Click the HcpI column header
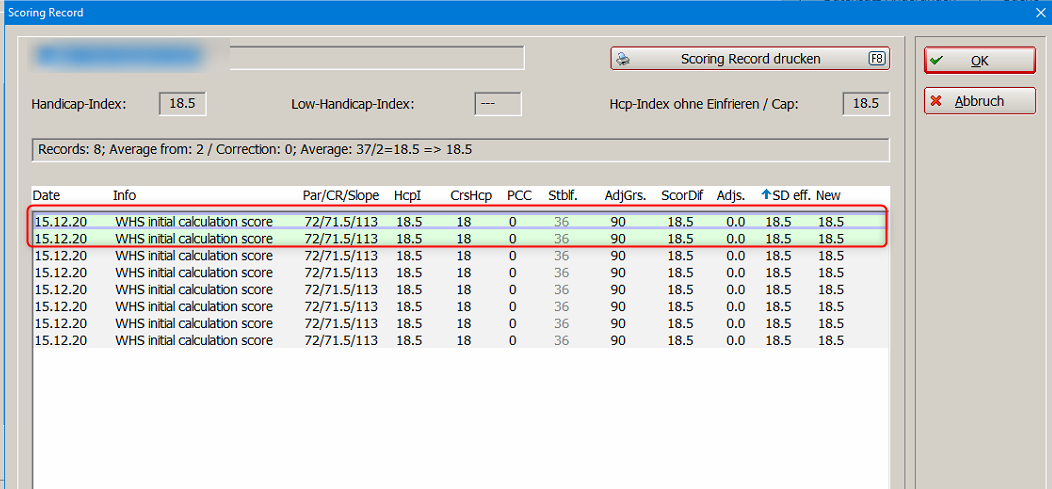This screenshot has width=1052, height=489. click(410, 196)
